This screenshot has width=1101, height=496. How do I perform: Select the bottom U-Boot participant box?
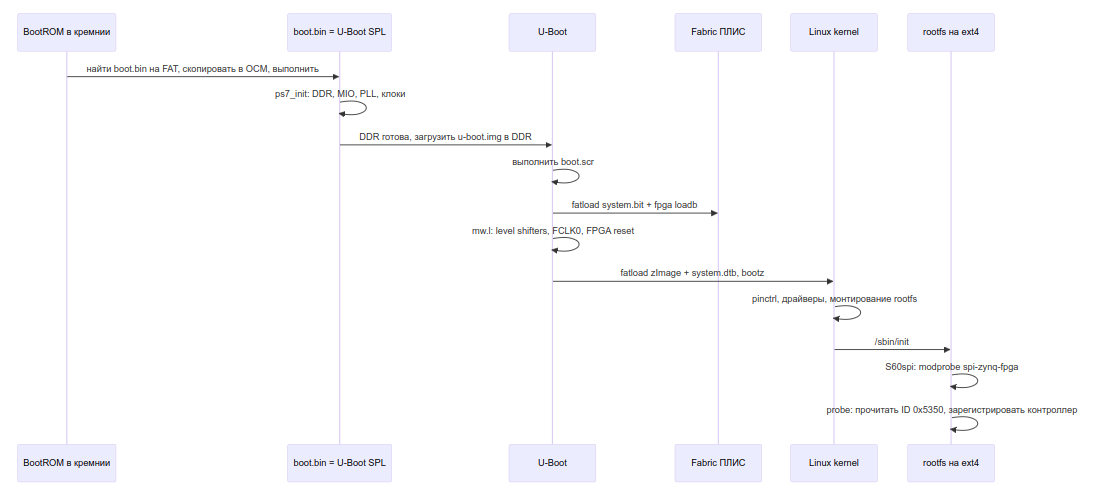552,463
